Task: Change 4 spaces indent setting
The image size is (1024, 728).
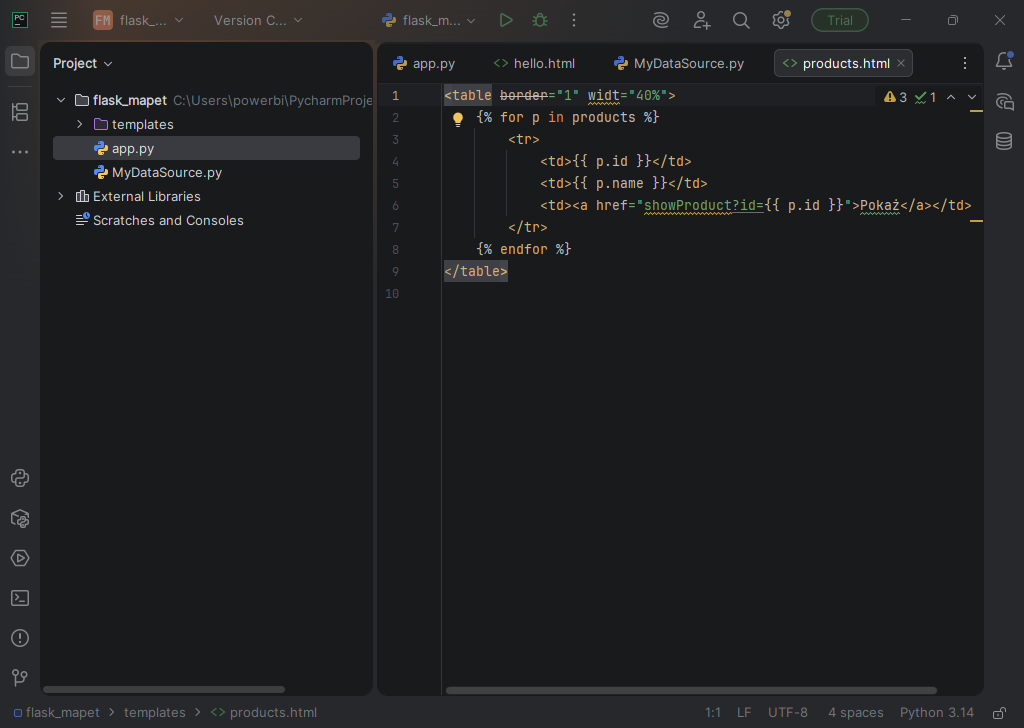Action: 856,712
